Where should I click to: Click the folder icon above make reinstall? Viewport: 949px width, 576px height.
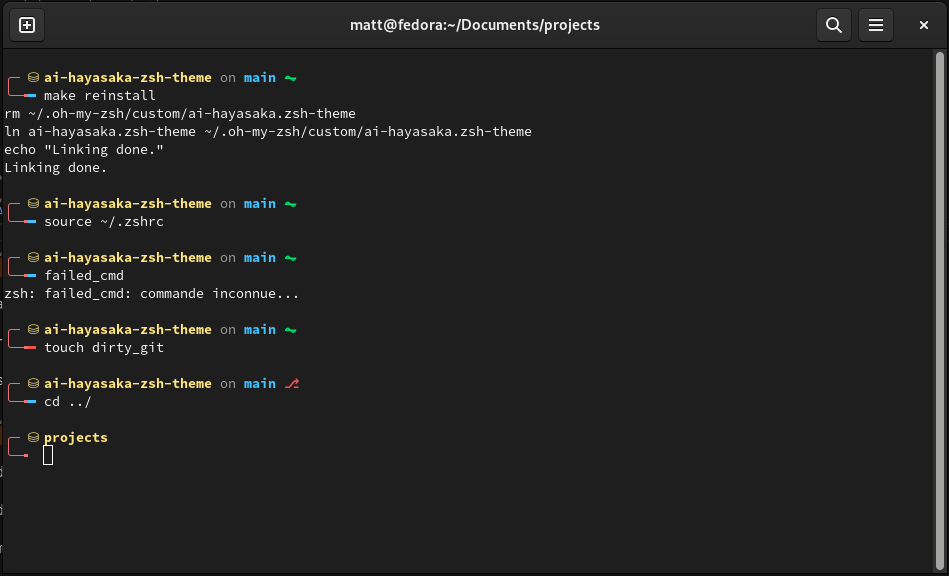click(x=33, y=78)
